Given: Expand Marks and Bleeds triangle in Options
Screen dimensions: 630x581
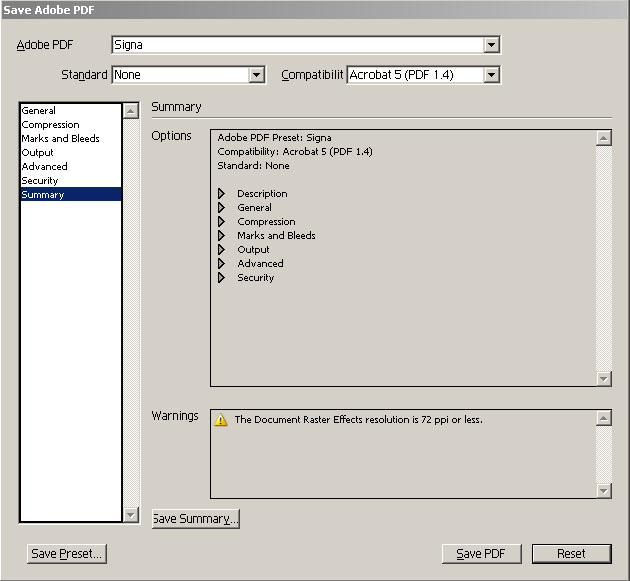Looking at the screenshot, I should click(x=221, y=235).
